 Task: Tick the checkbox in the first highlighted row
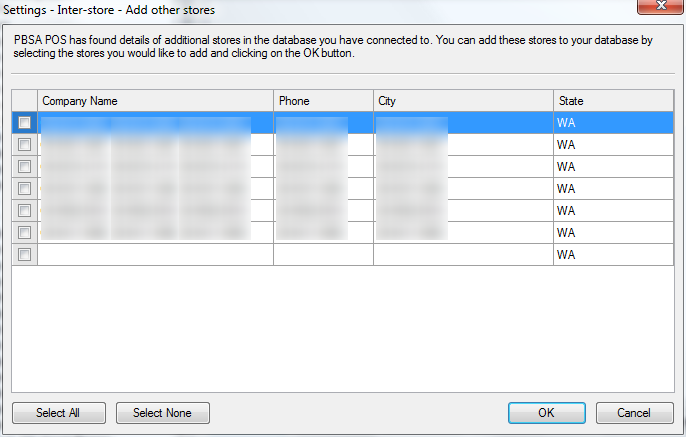pyautogui.click(x=24, y=122)
